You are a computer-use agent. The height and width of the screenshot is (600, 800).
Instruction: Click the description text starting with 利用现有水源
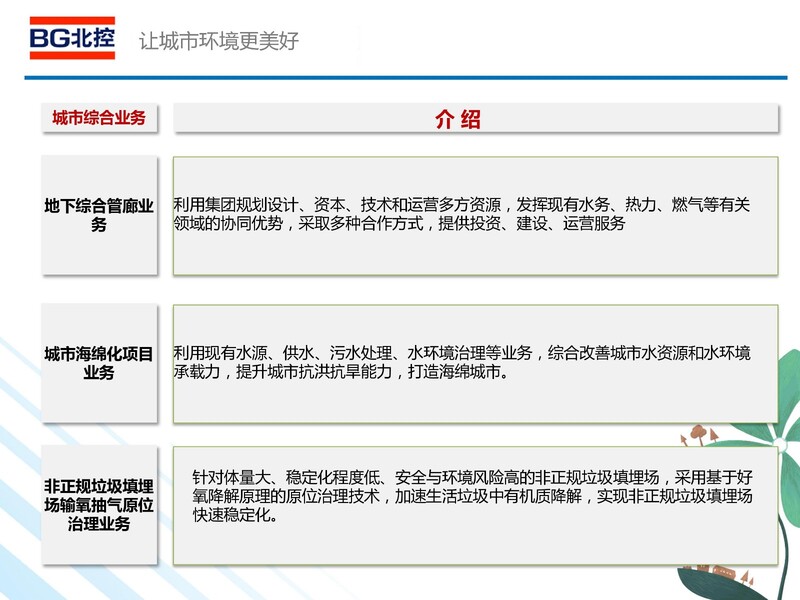pyautogui.click(x=461, y=363)
